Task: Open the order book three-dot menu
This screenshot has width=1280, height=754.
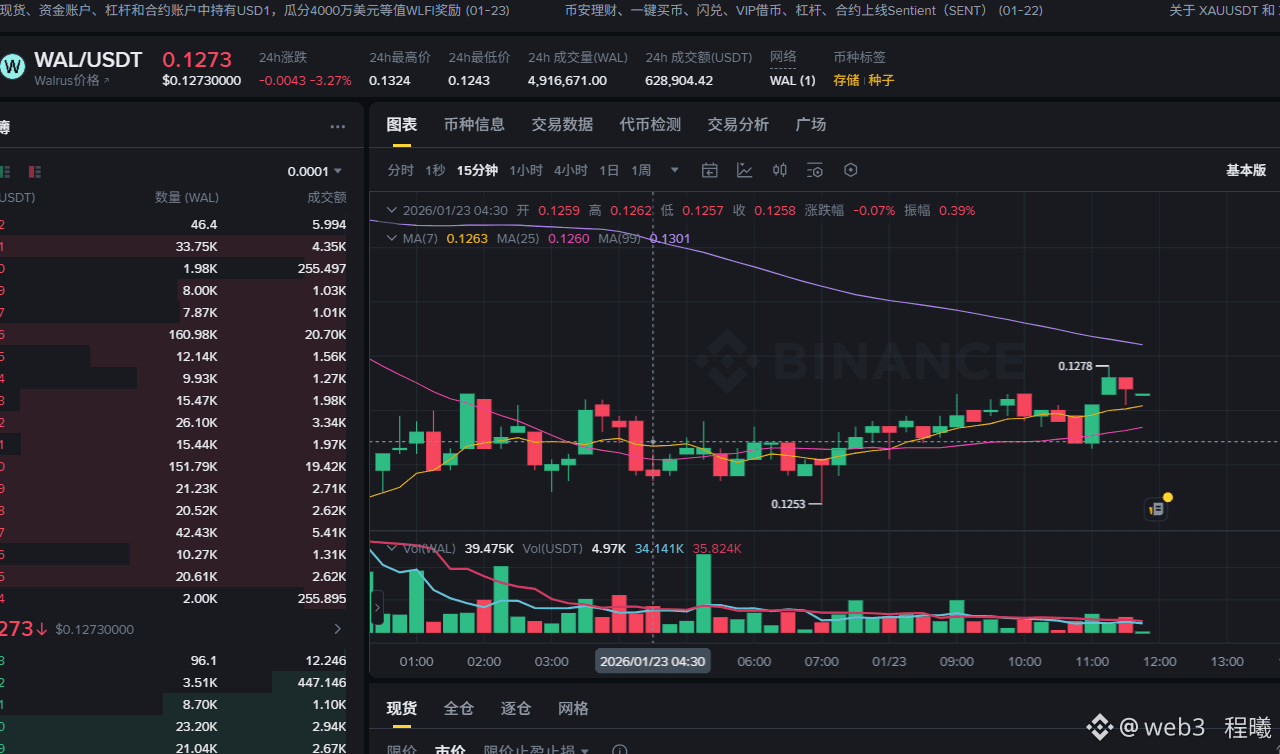Action: coord(338,127)
